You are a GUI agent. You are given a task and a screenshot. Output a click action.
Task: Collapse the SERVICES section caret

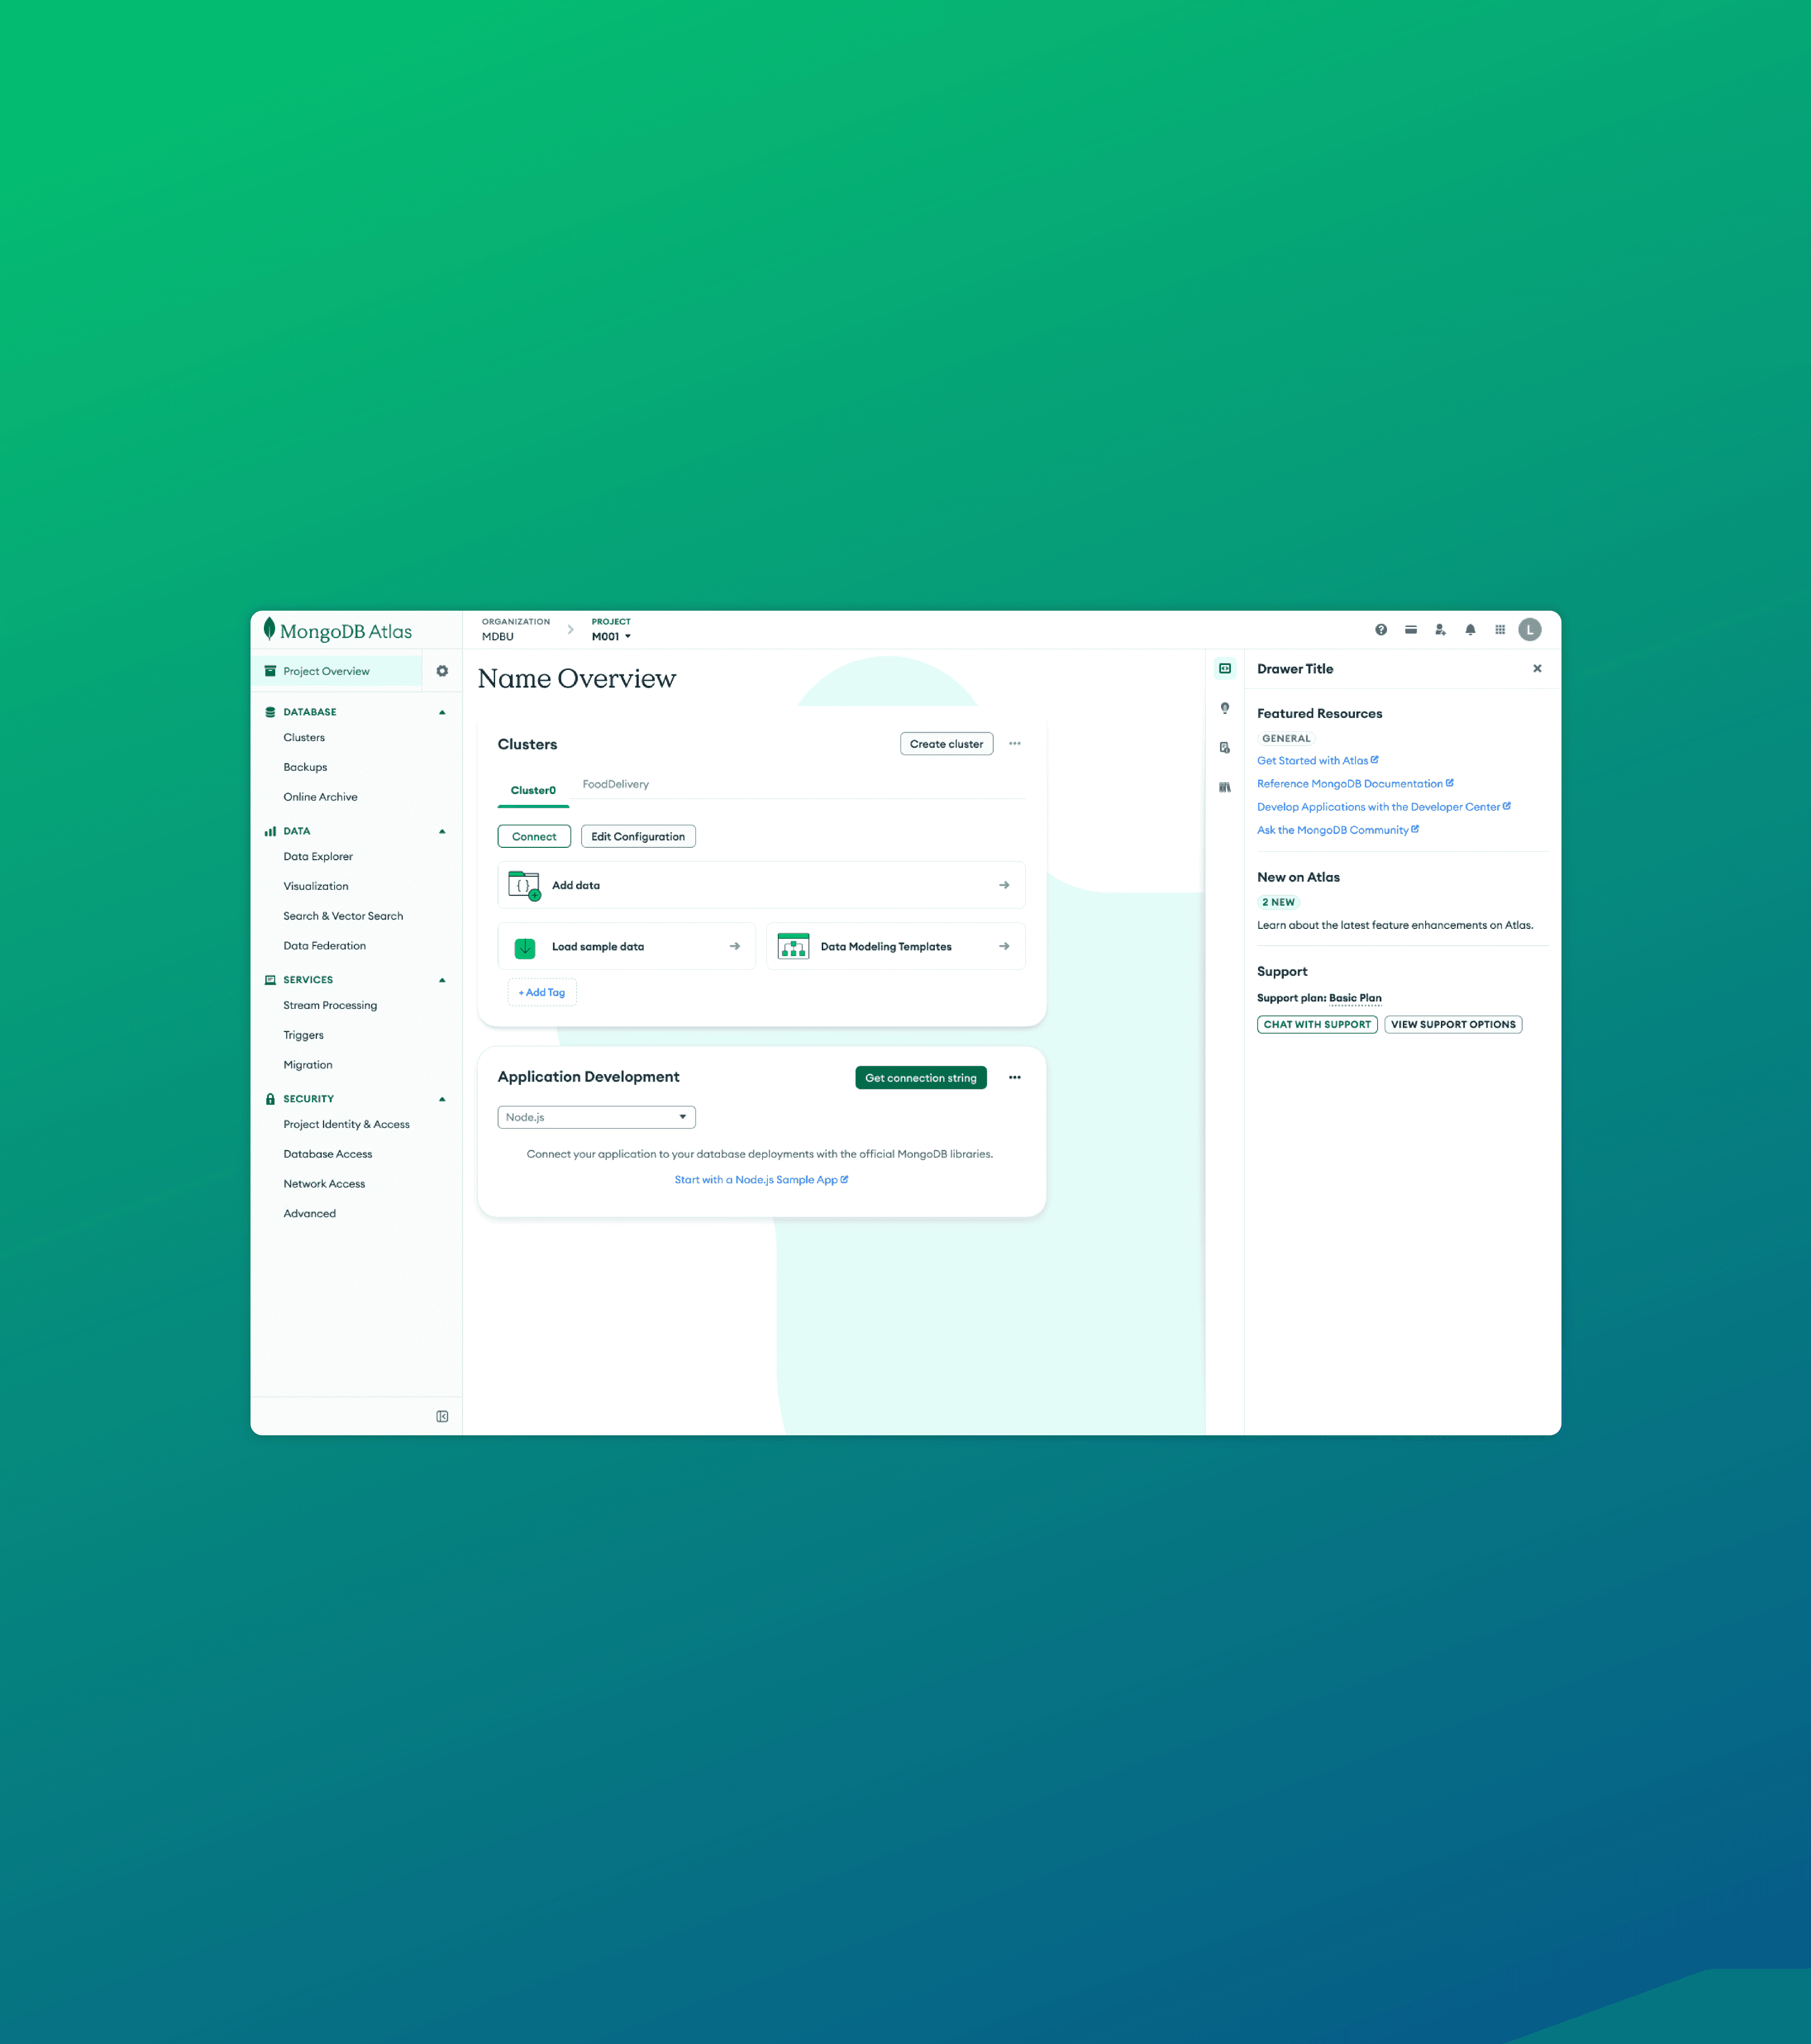pos(442,980)
